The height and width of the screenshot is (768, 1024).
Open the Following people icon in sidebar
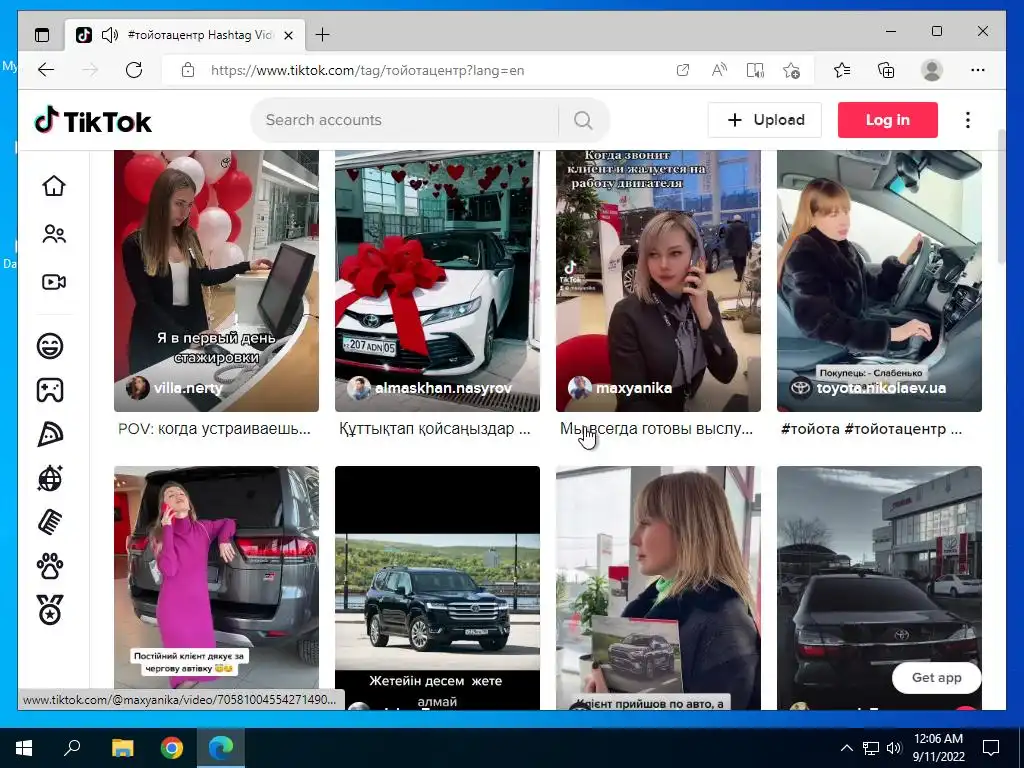[54, 234]
